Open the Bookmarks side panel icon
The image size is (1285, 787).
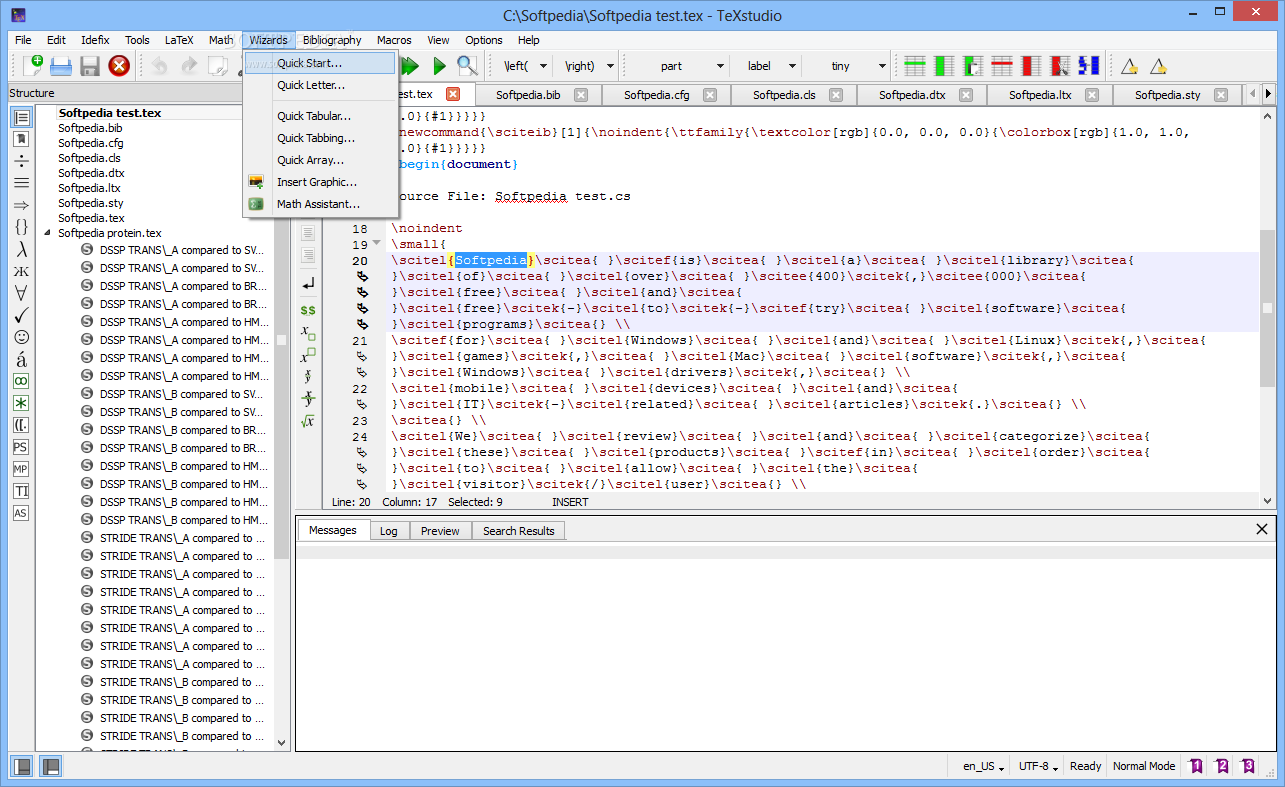pyautogui.click(x=21, y=139)
